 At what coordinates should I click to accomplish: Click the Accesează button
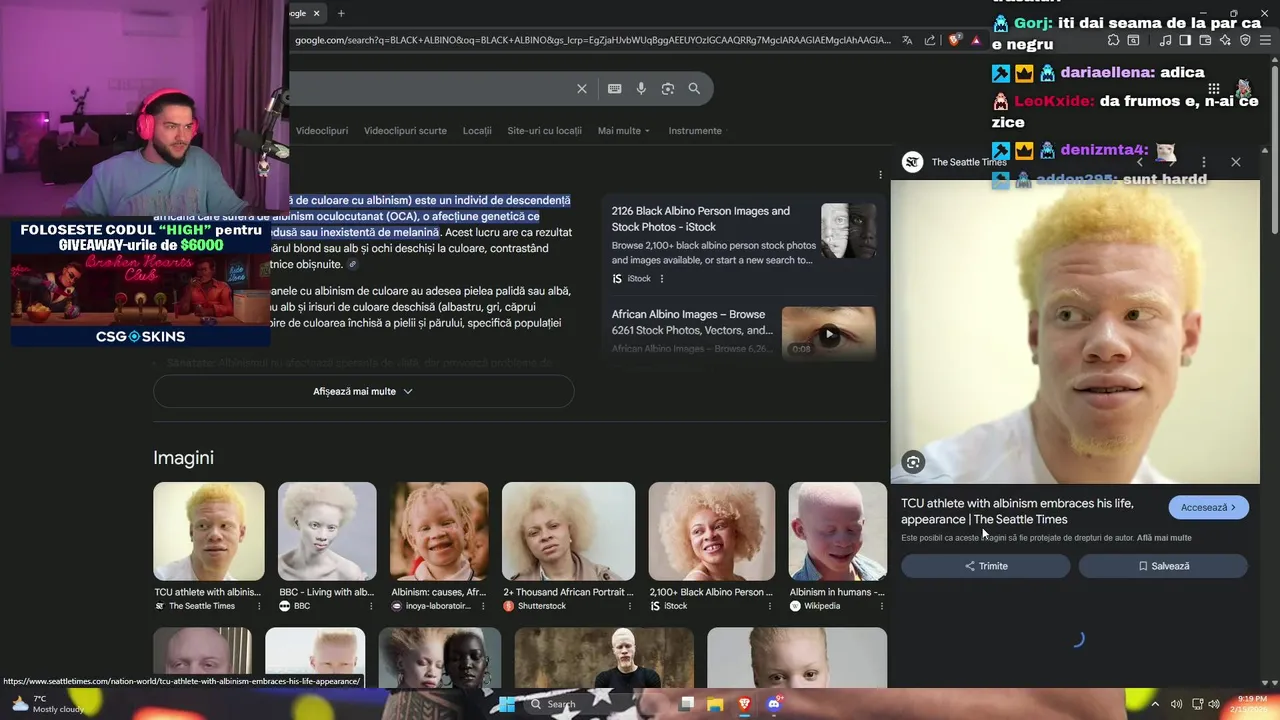tap(1208, 507)
